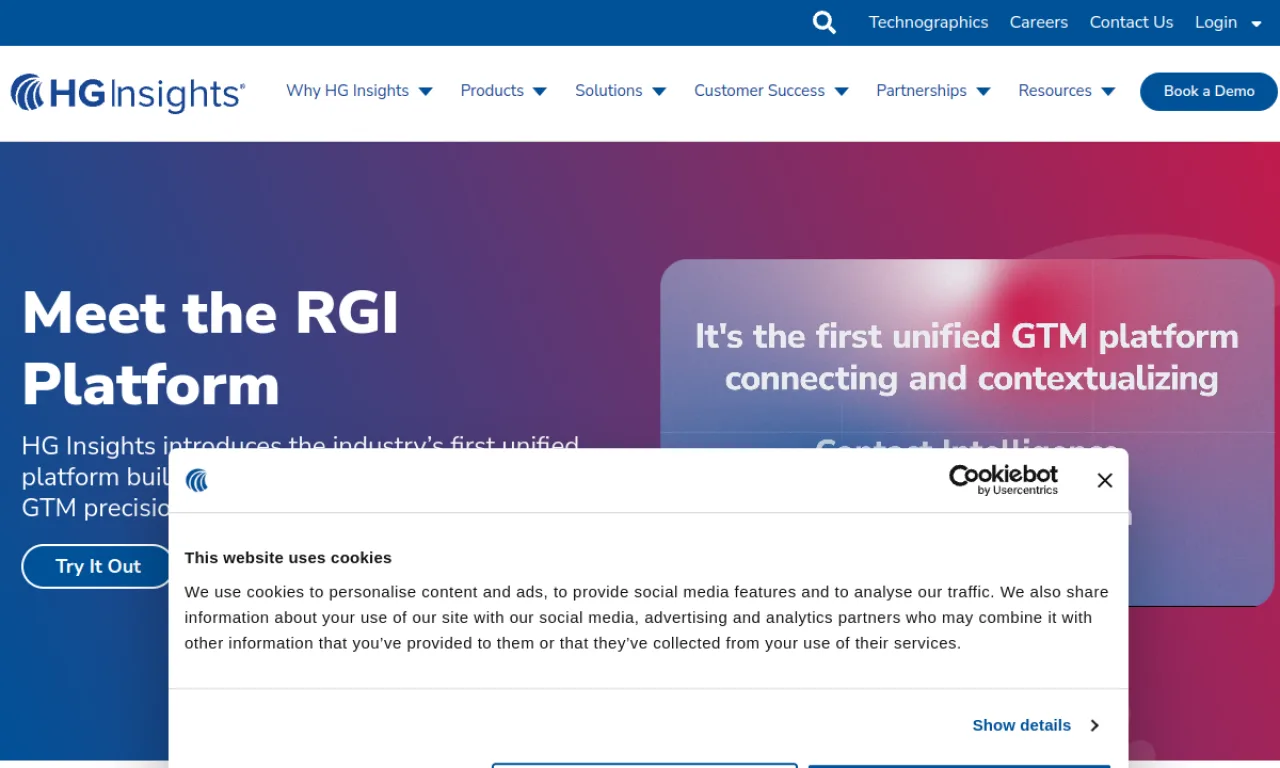Click the Book a Demo button
The width and height of the screenshot is (1280, 768).
click(x=1209, y=91)
